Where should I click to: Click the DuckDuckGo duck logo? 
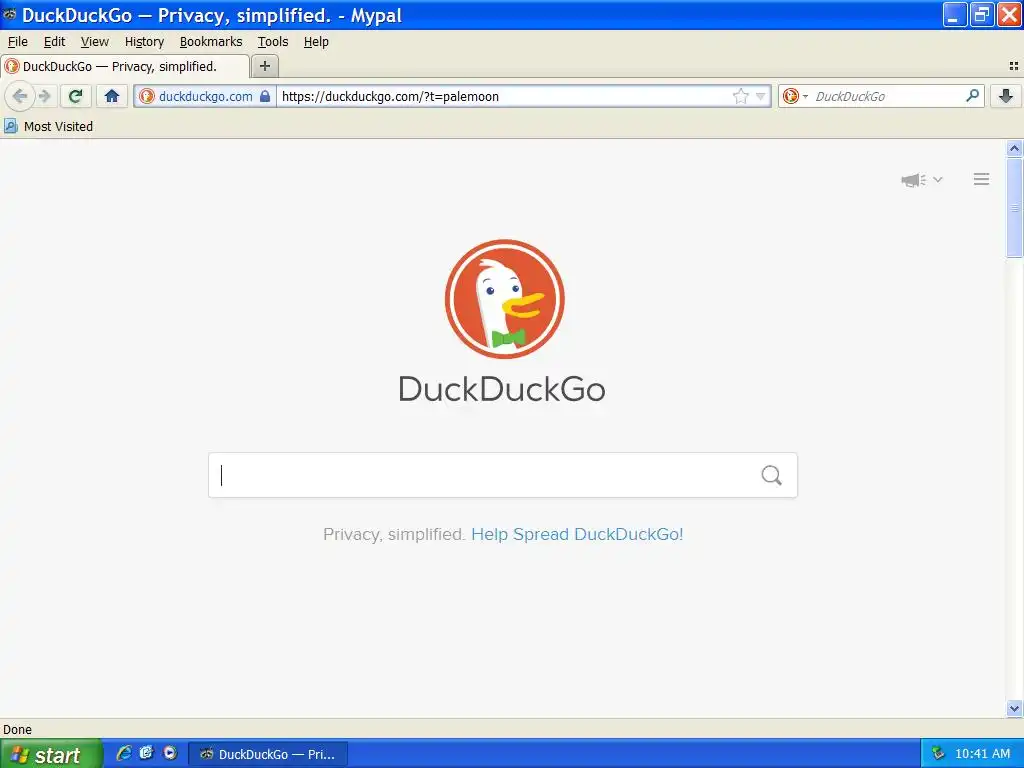pos(504,298)
